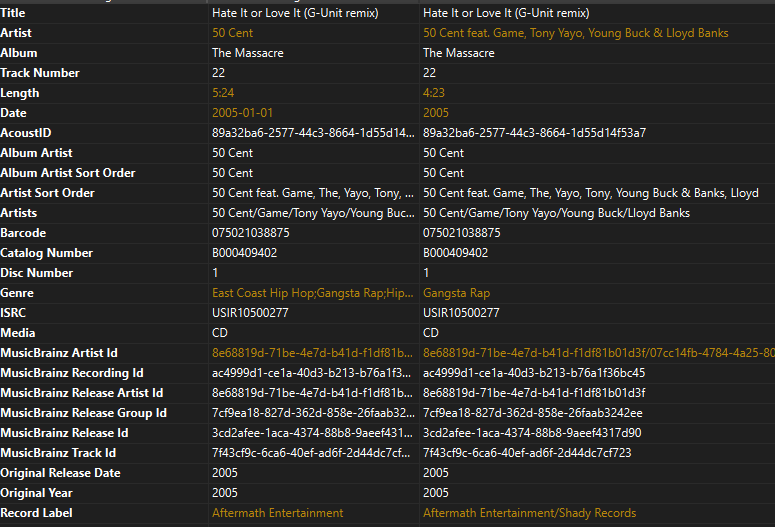Select new value 'Aftermath Entertainment/Shady Records'
The width and height of the screenshot is (775, 527).
pyautogui.click(x=529, y=513)
